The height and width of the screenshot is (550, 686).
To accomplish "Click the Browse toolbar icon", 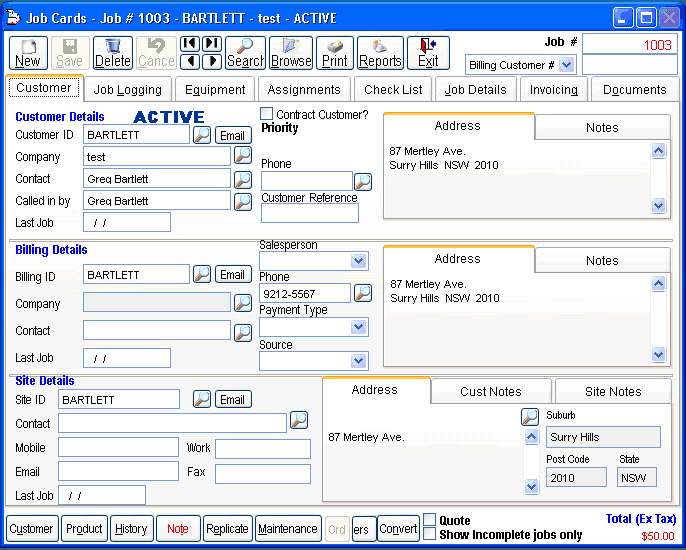I will [x=291, y=53].
